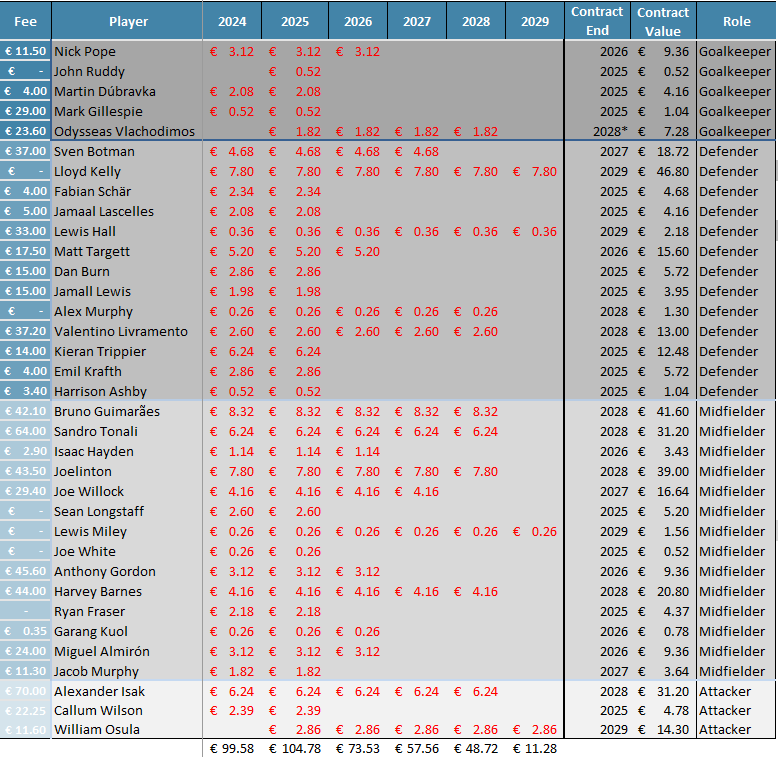Click the Lloyd Kelly name cell
778x757 pixels.
tap(127, 171)
